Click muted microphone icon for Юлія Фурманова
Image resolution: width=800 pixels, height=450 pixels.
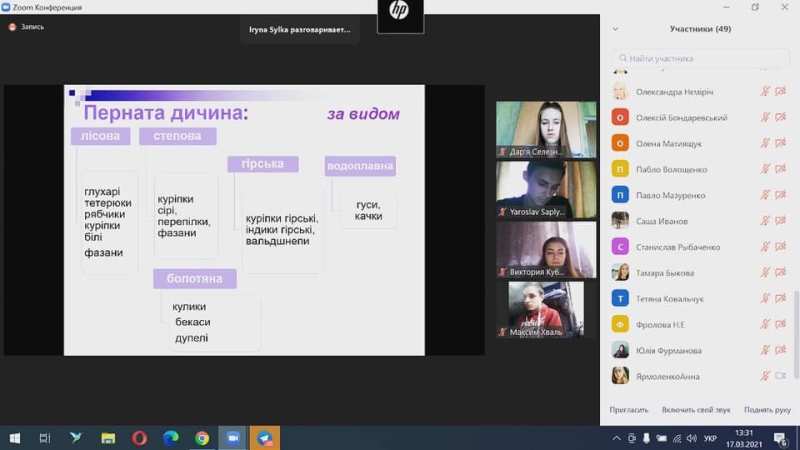click(765, 351)
